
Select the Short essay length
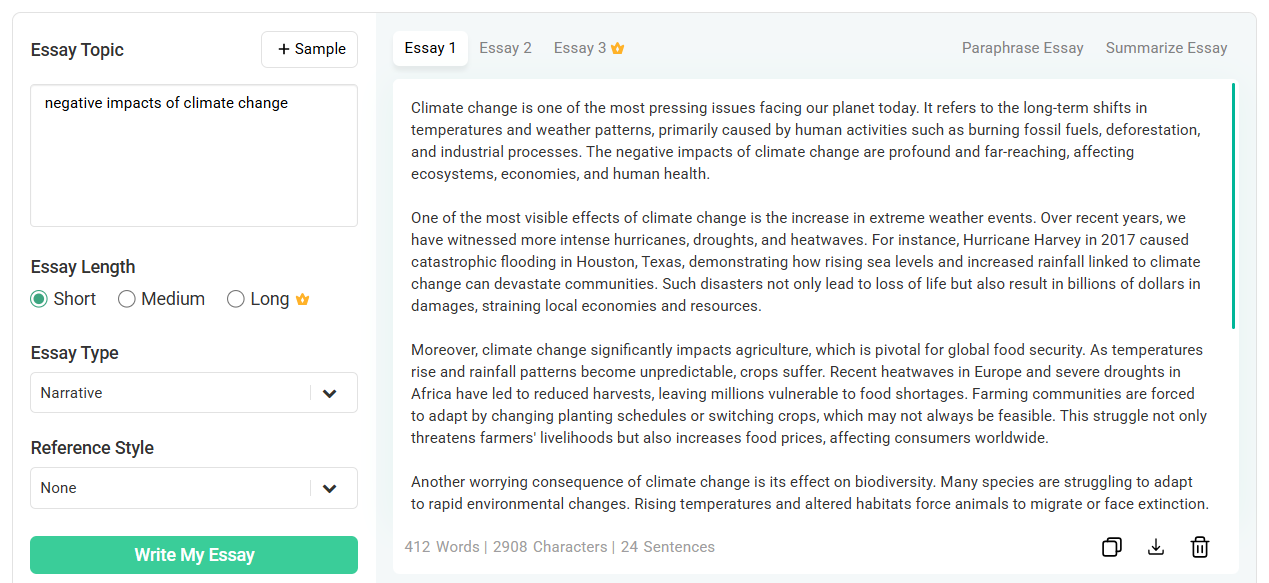[40, 299]
